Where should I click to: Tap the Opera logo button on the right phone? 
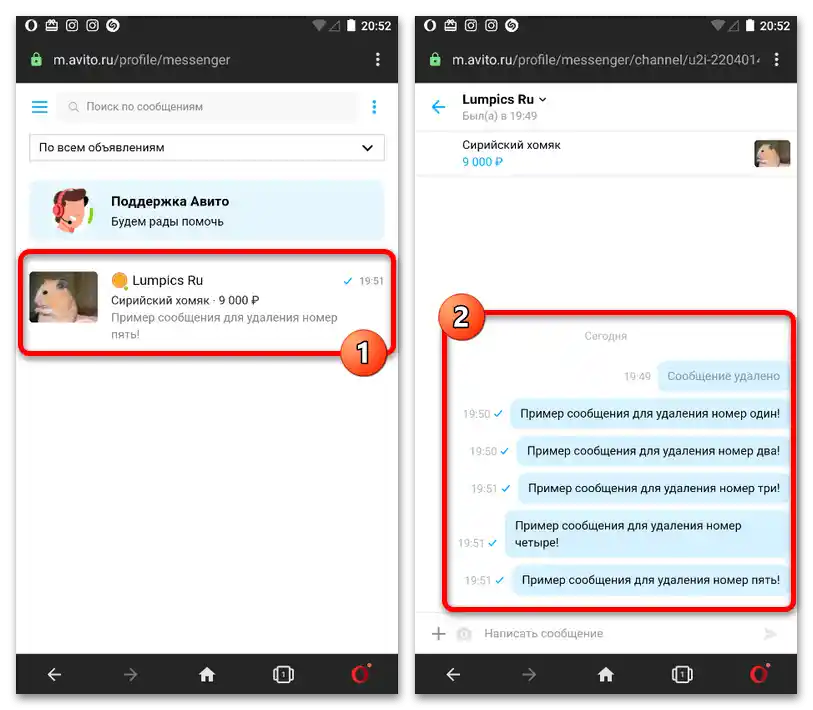pyautogui.click(x=759, y=674)
